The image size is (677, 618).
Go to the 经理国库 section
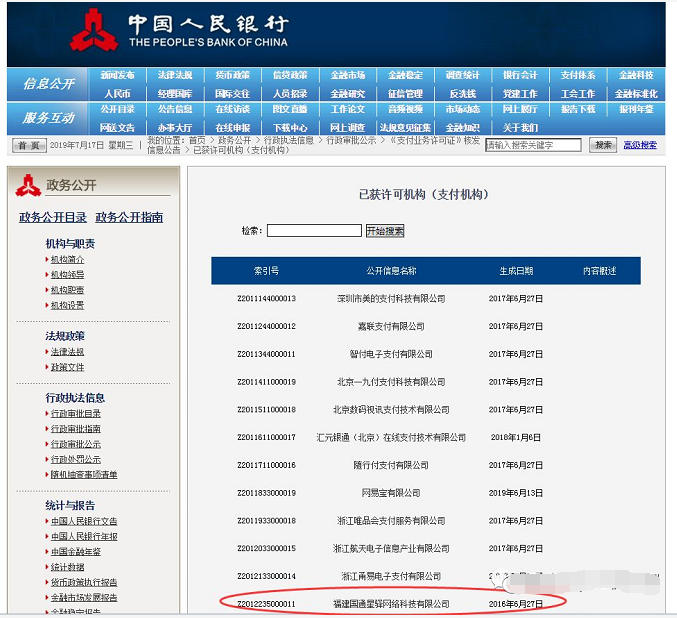175,94
